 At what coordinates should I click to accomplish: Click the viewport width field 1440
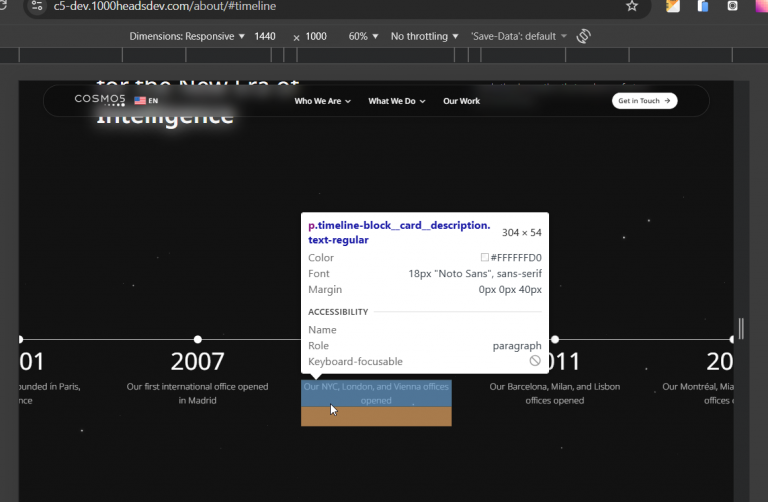[265, 36]
